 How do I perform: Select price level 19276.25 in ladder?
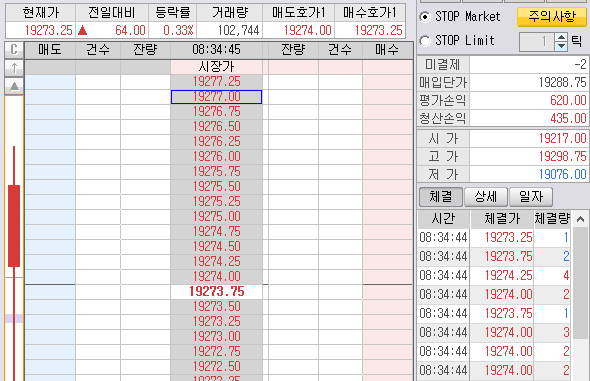216,142
